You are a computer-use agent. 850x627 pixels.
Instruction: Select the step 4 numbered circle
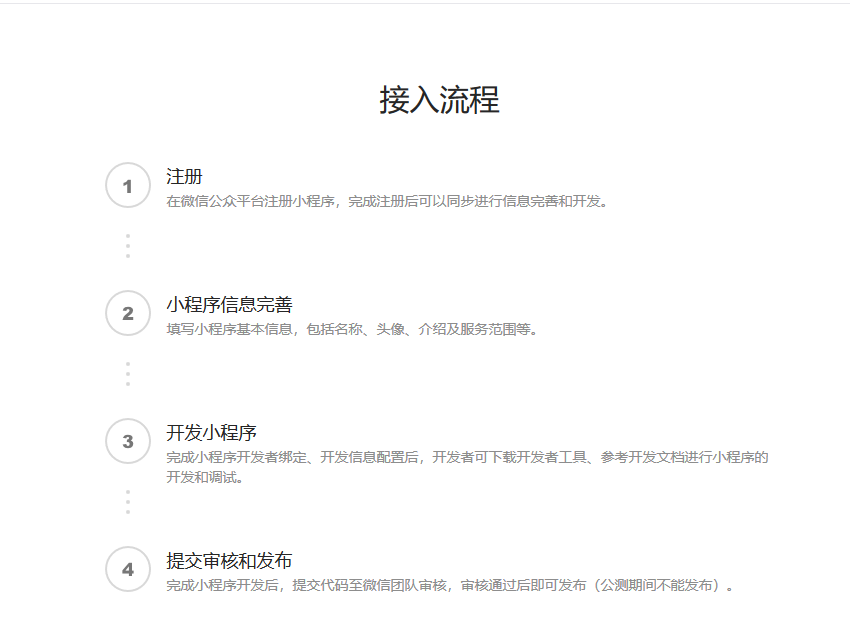click(x=127, y=569)
